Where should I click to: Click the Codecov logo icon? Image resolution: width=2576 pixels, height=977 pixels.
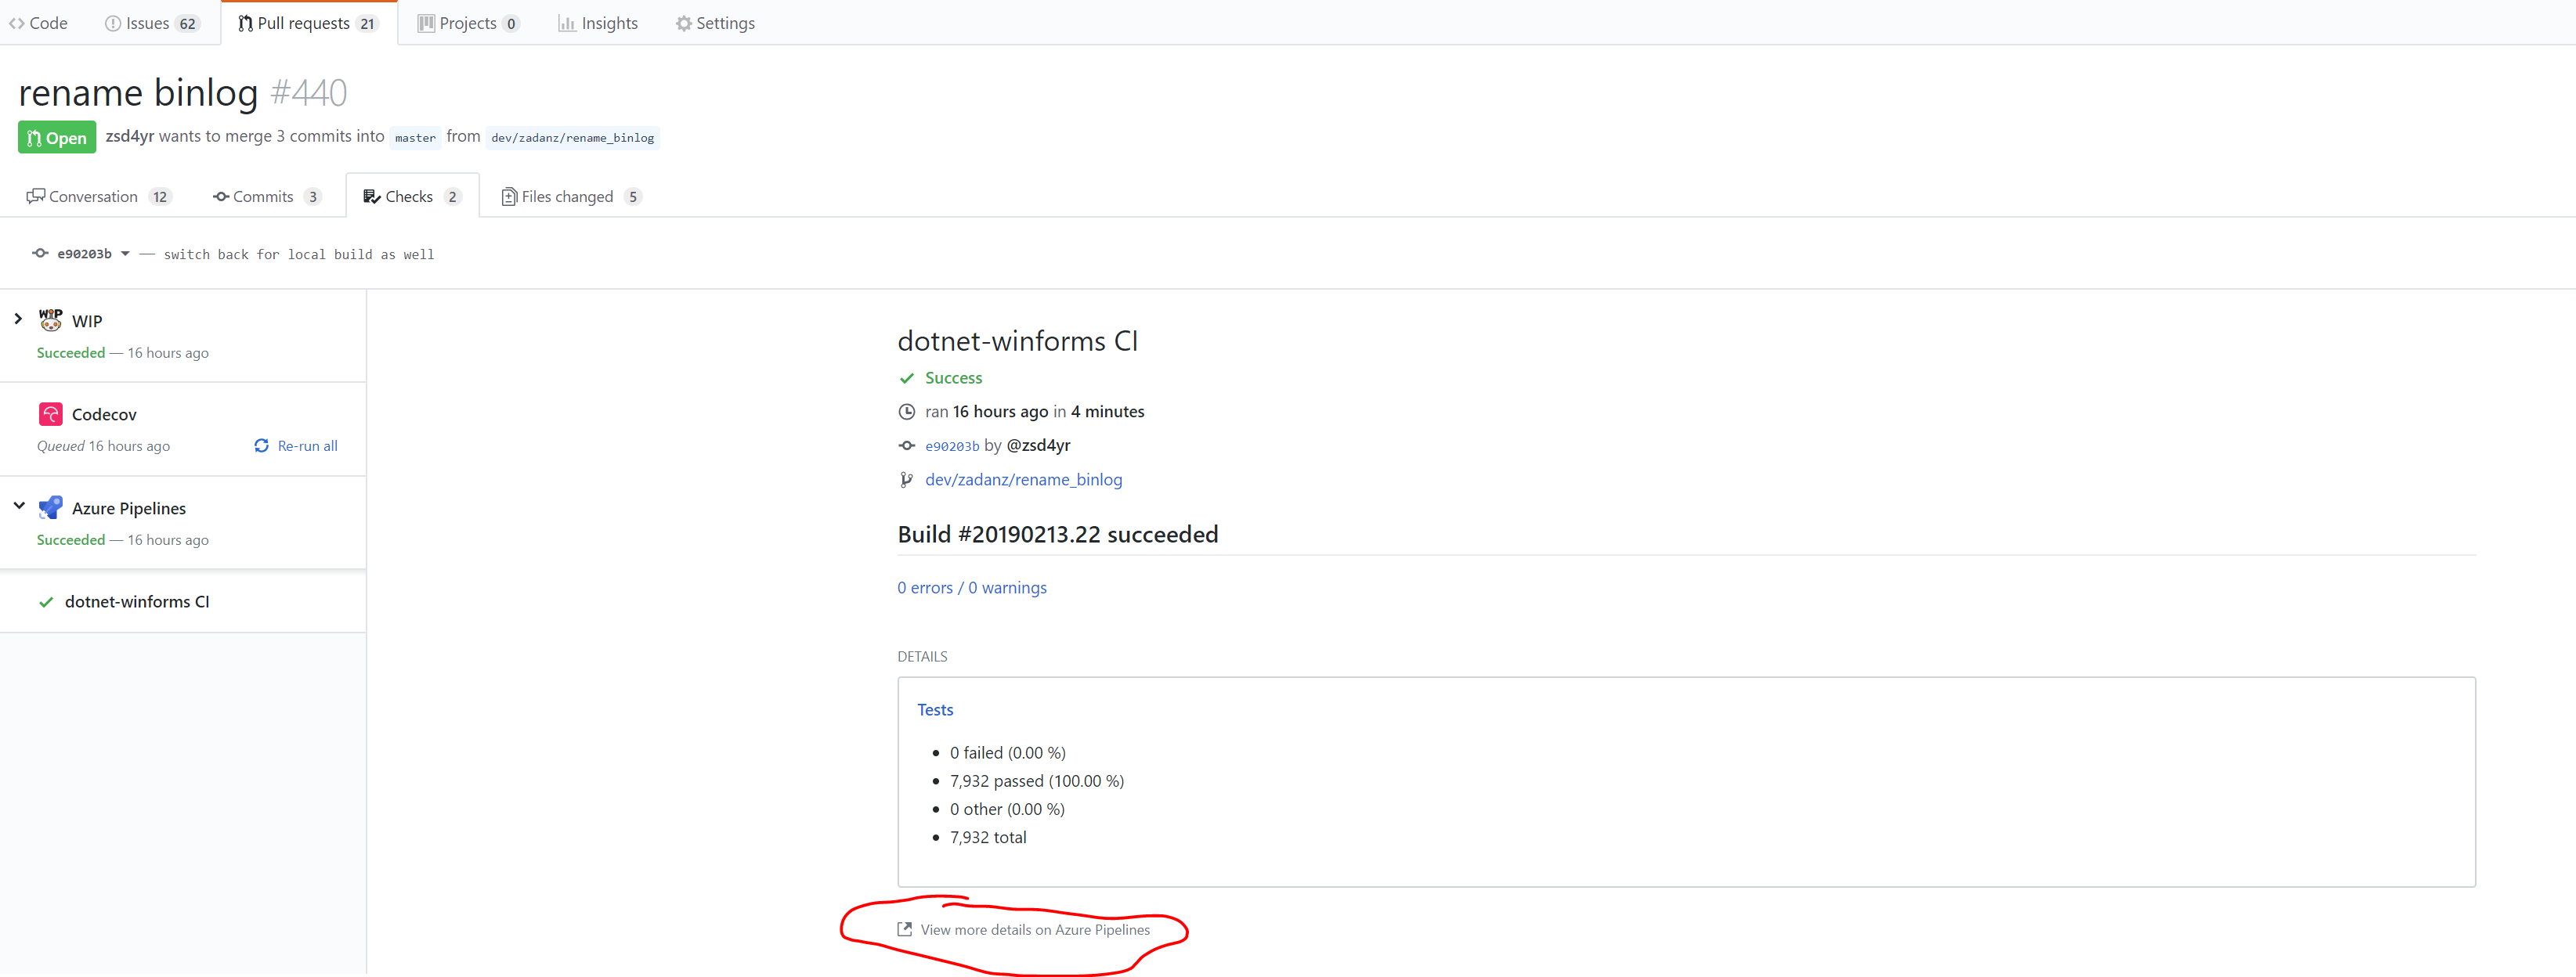50,414
